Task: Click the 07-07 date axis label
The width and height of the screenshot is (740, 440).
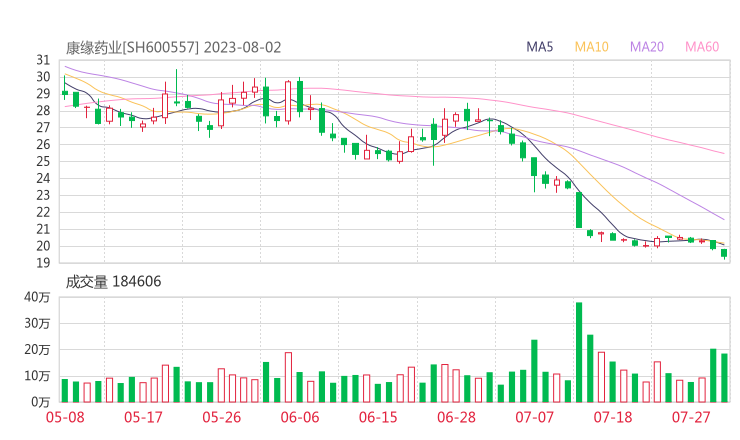Action: [534, 417]
